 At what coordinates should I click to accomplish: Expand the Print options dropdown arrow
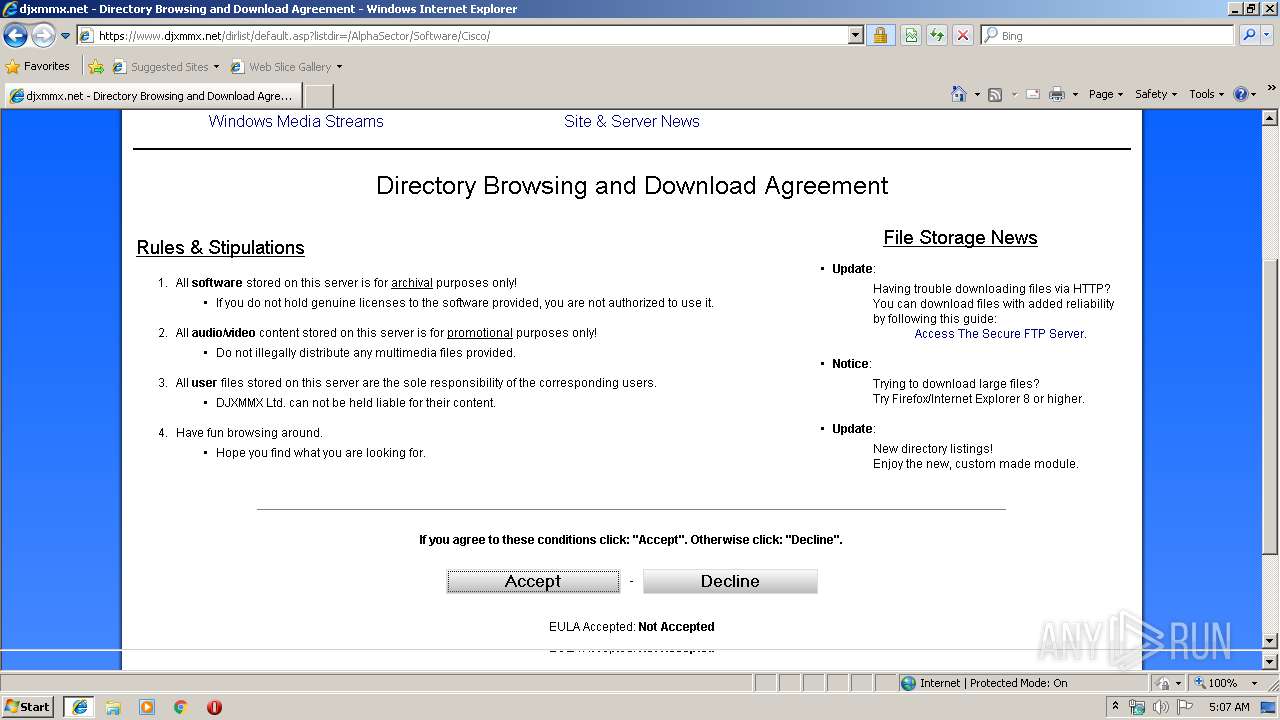click(x=1075, y=94)
